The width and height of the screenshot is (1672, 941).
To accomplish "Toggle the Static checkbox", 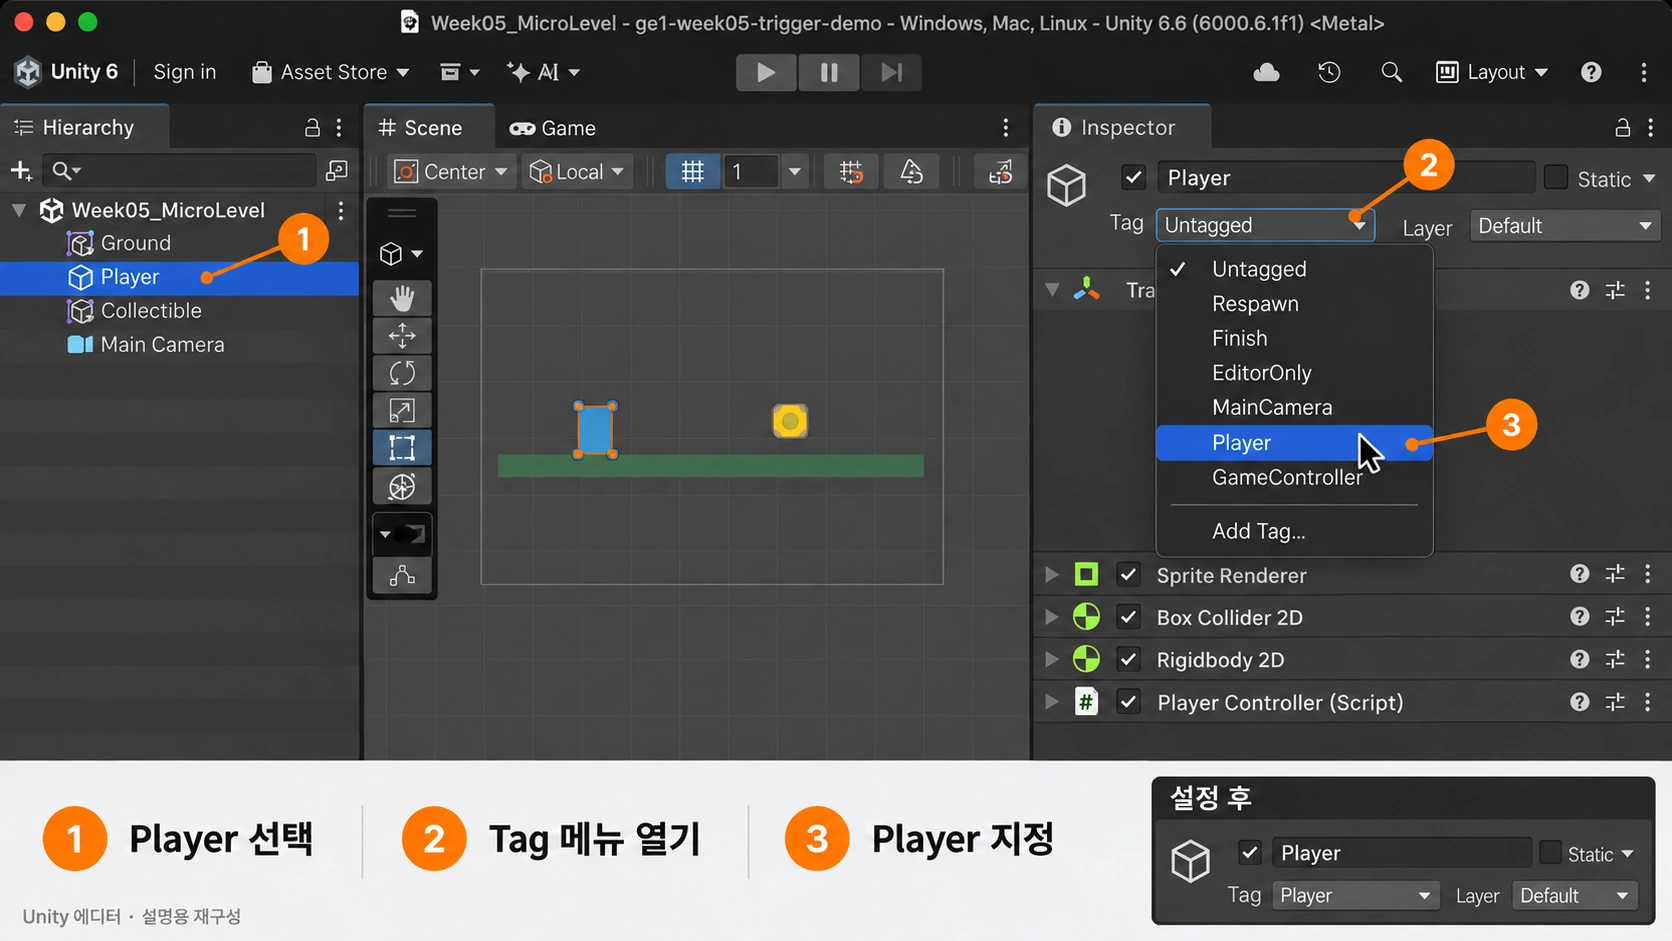I will click(x=1556, y=178).
